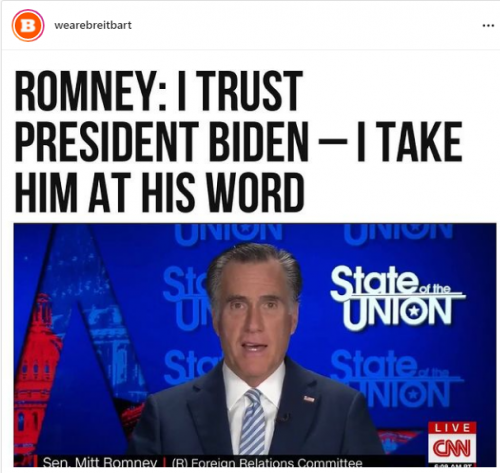The image size is (500, 473).
Task: Click the Foreign Relations Committee caption text
Action: 267,462
